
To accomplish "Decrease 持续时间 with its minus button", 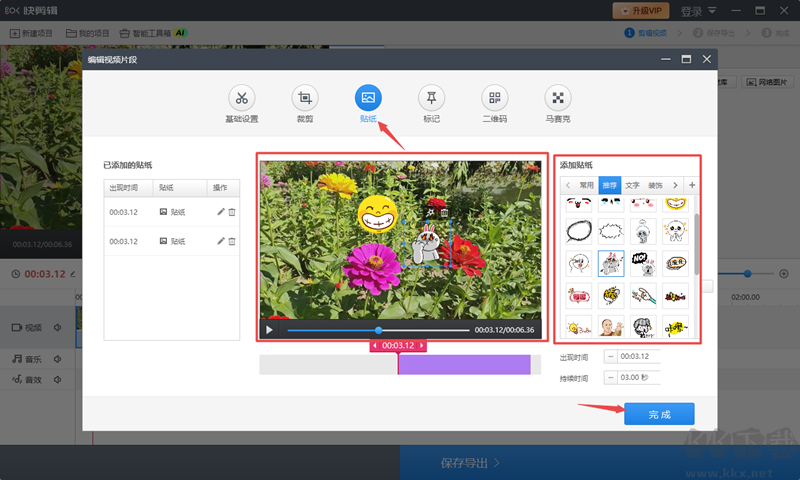I will click(610, 377).
